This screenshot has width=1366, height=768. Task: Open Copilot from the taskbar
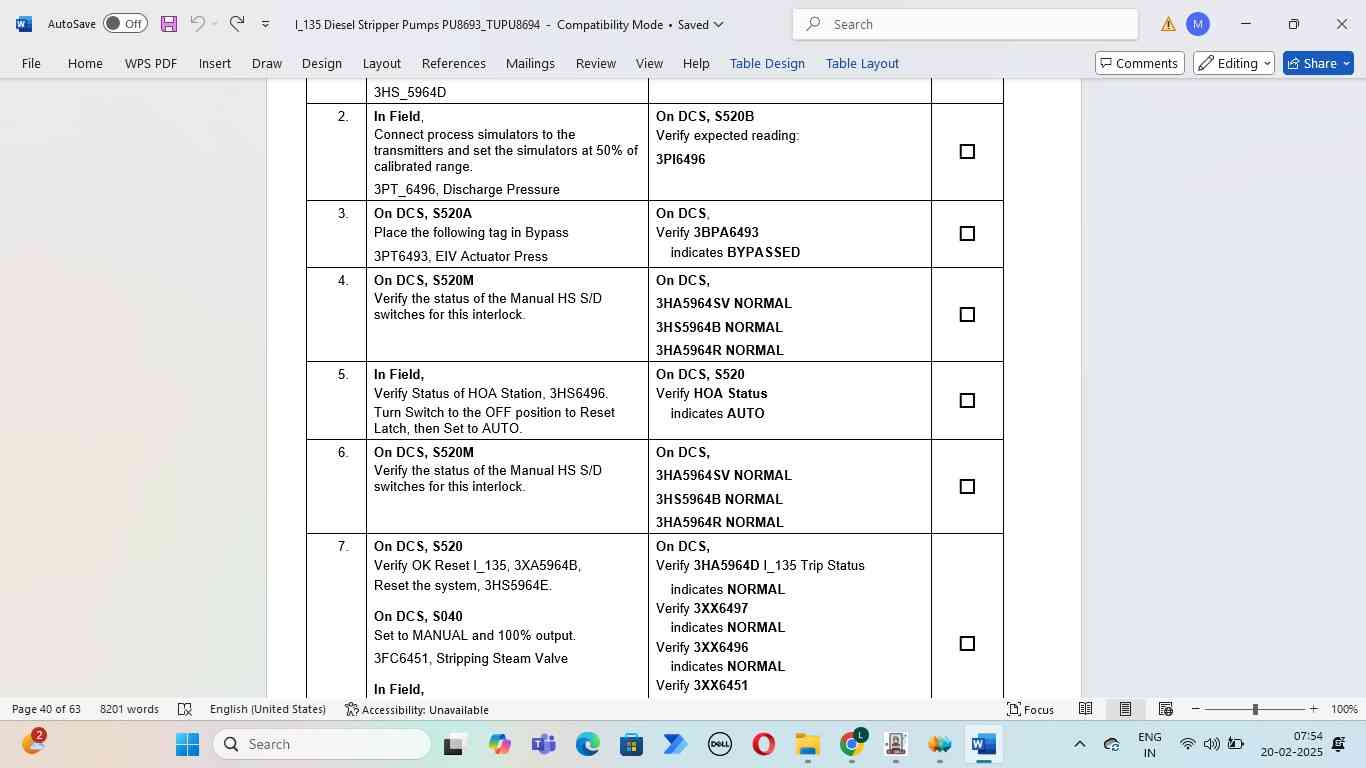coord(499,744)
